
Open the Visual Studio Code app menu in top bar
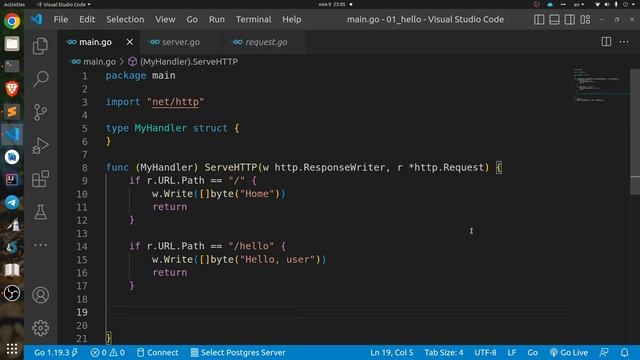point(64,4)
